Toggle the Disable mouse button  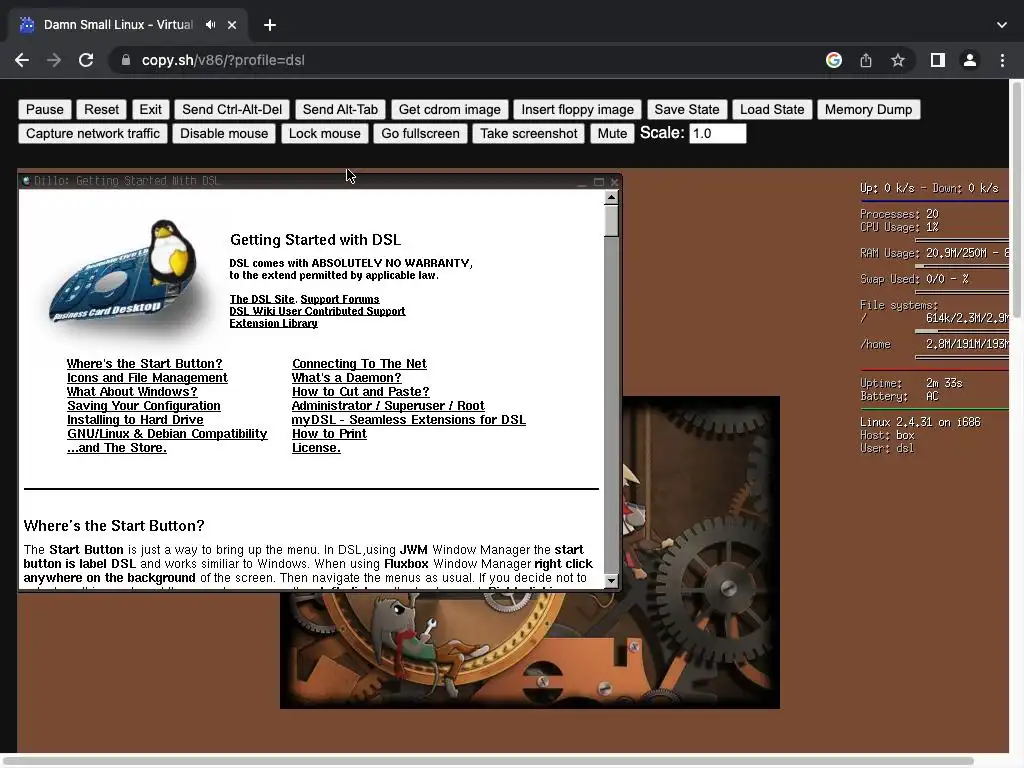(224, 133)
